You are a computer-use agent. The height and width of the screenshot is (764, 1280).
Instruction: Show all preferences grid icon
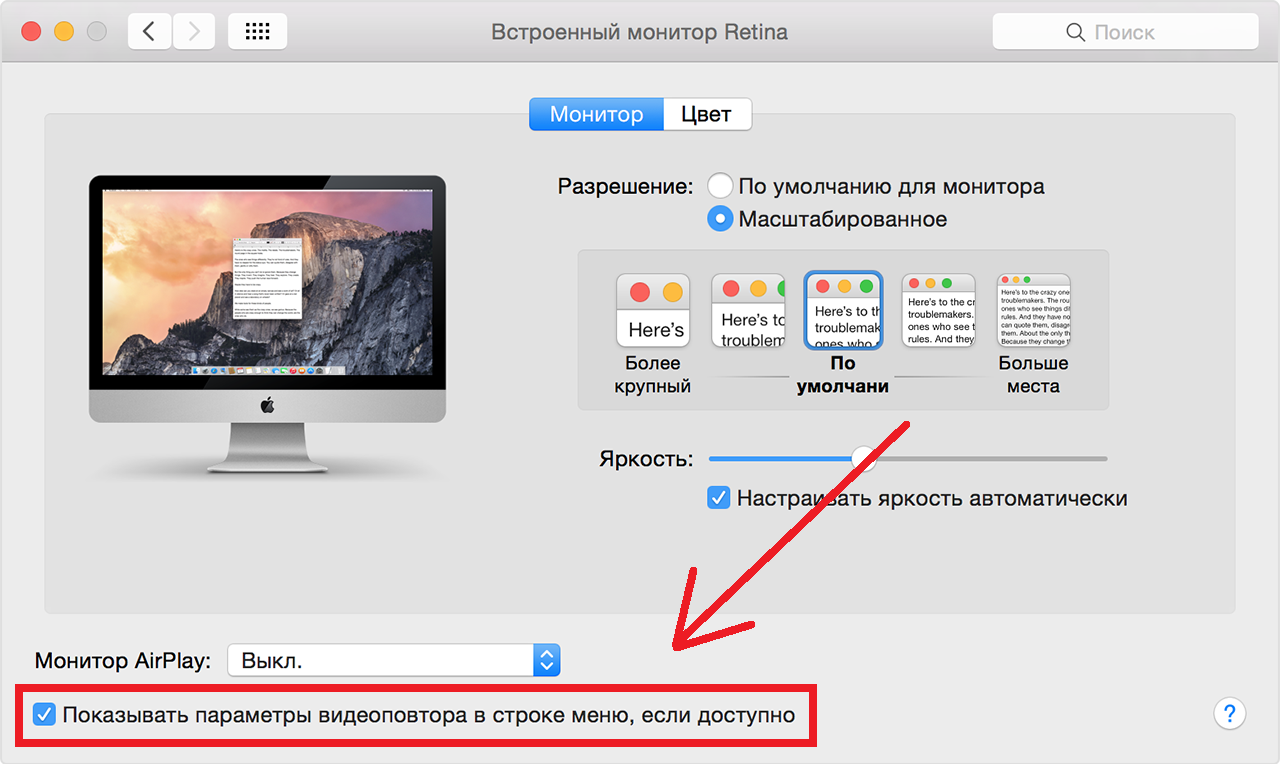[x=257, y=32]
